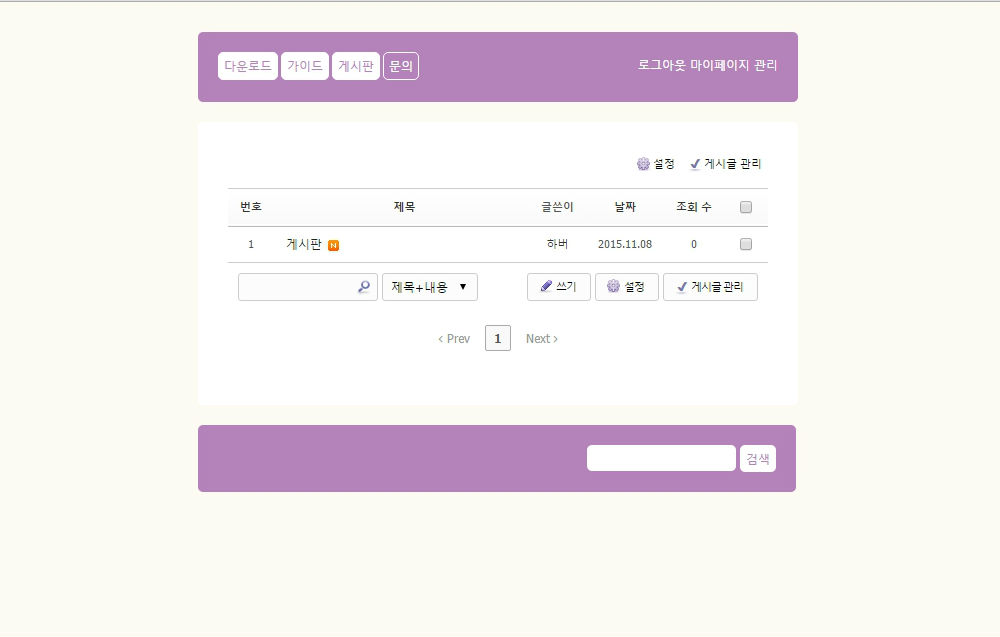The width and height of the screenshot is (1000, 637).
Task: Click the 검색 search button in footer
Action: pos(758,458)
